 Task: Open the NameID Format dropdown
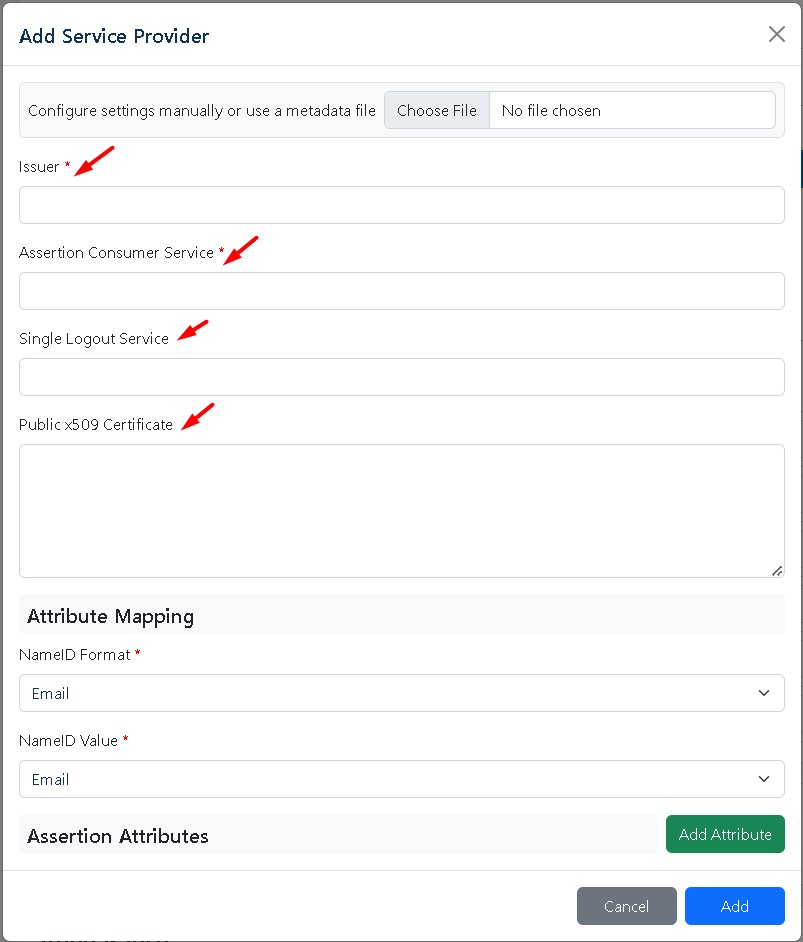pos(401,693)
